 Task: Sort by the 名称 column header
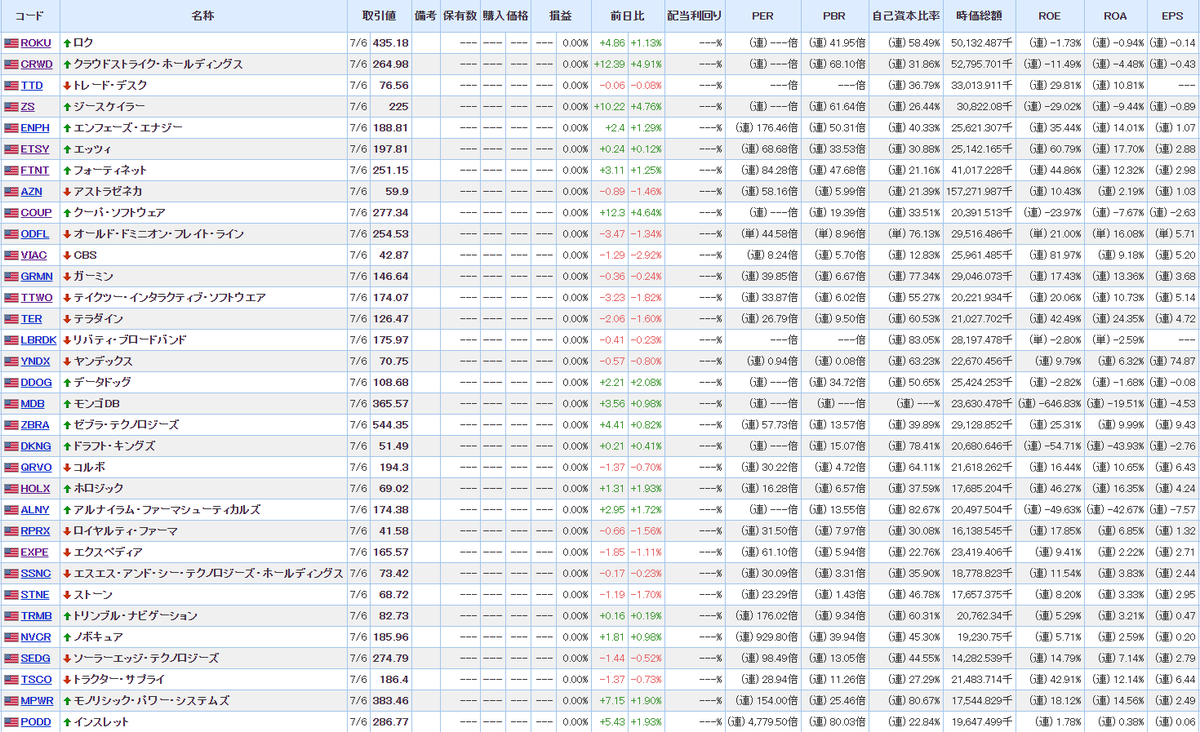pos(203,16)
